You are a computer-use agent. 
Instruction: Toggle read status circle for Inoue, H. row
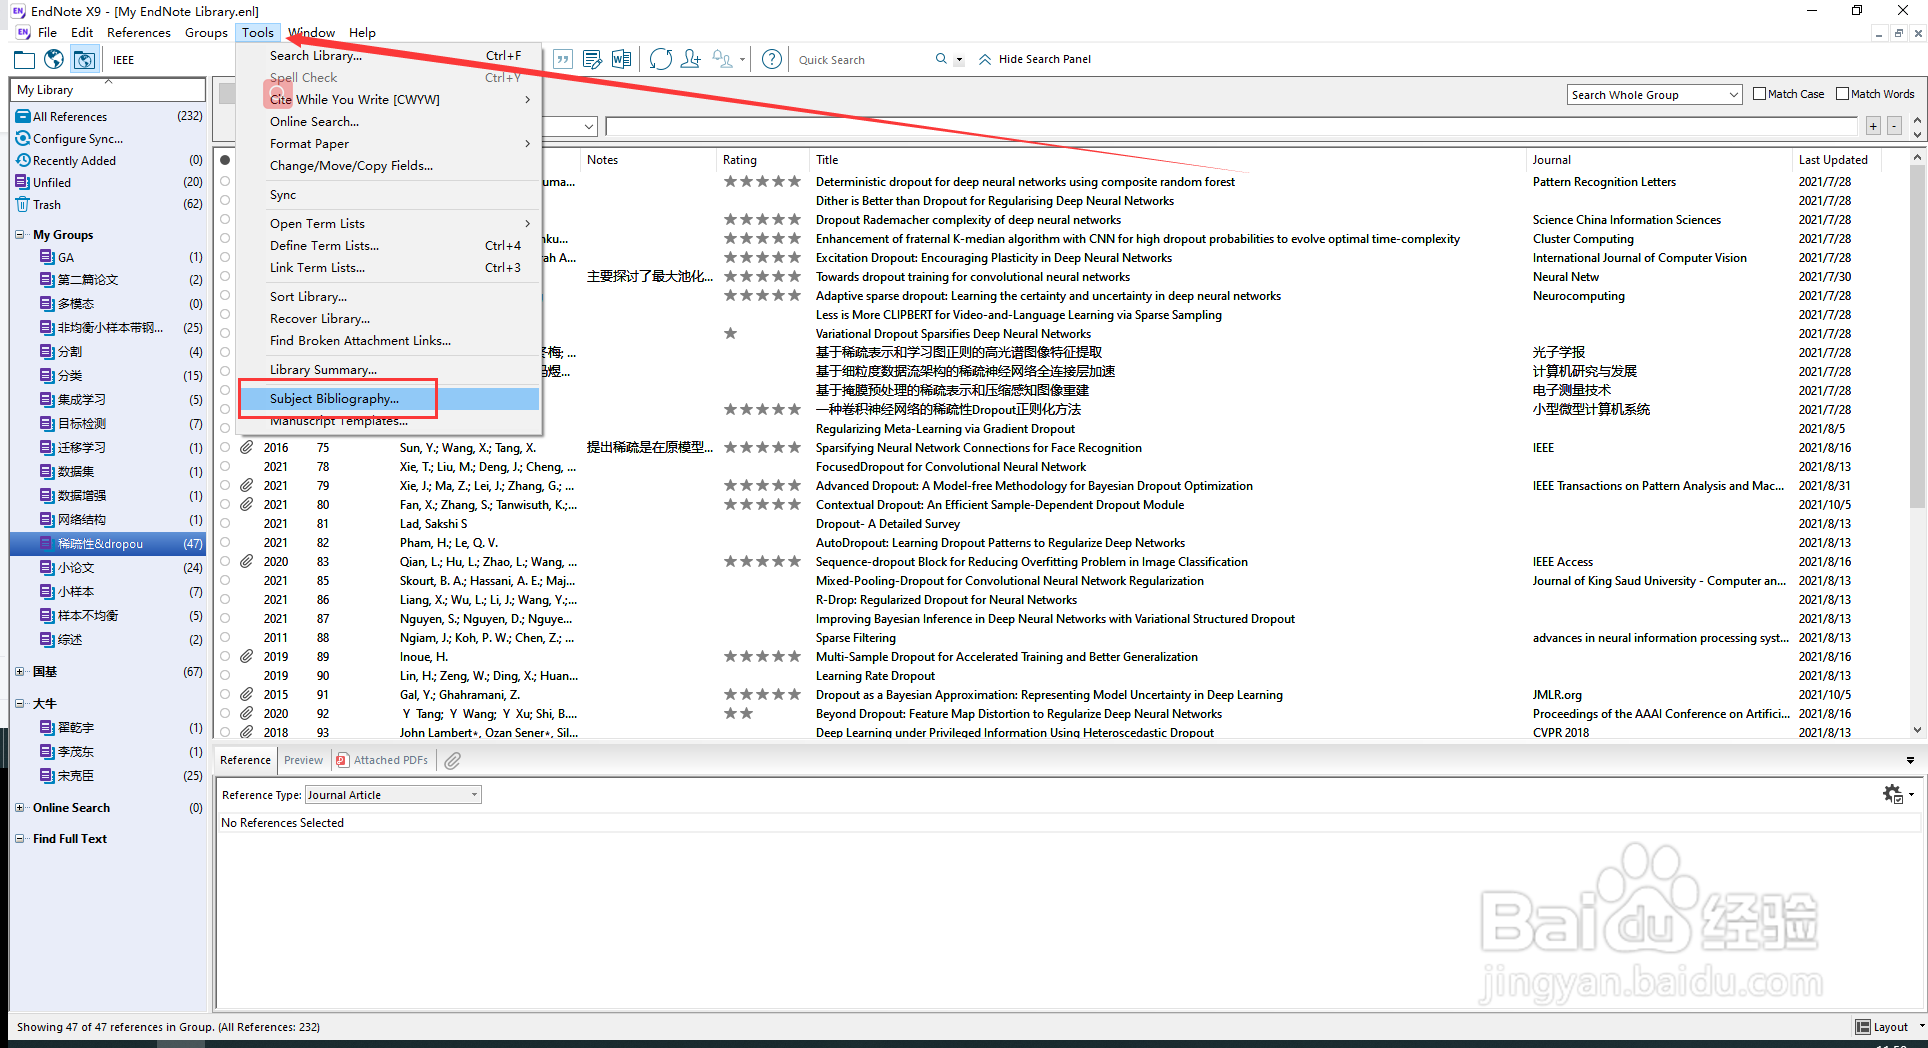coord(225,656)
